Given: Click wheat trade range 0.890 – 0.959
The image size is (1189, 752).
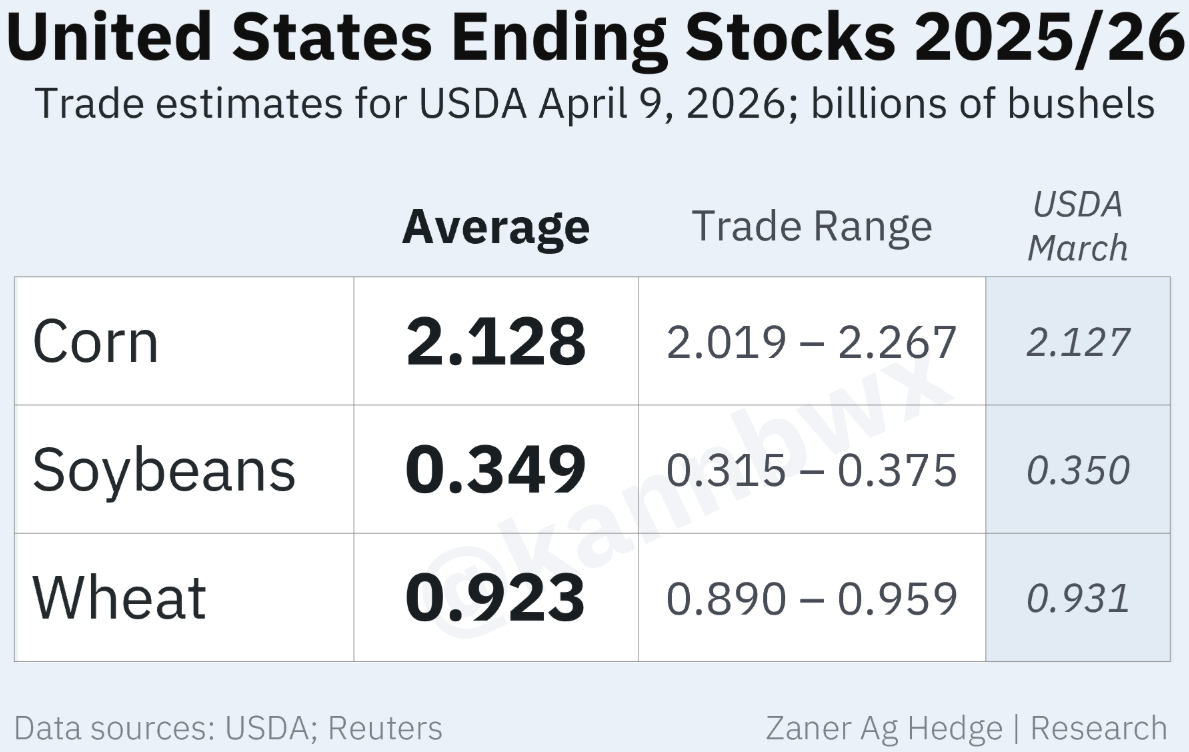Looking at the screenshot, I should tap(811, 598).
